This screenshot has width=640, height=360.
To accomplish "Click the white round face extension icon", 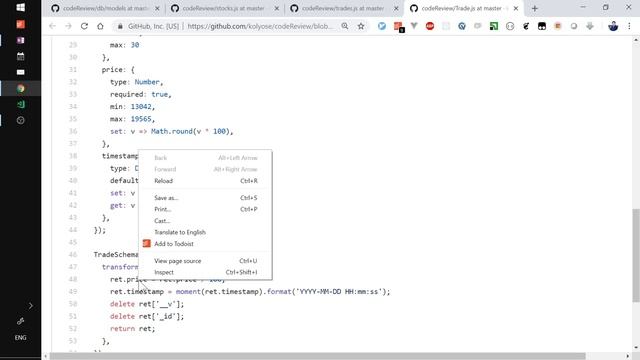I will coord(510,26).
